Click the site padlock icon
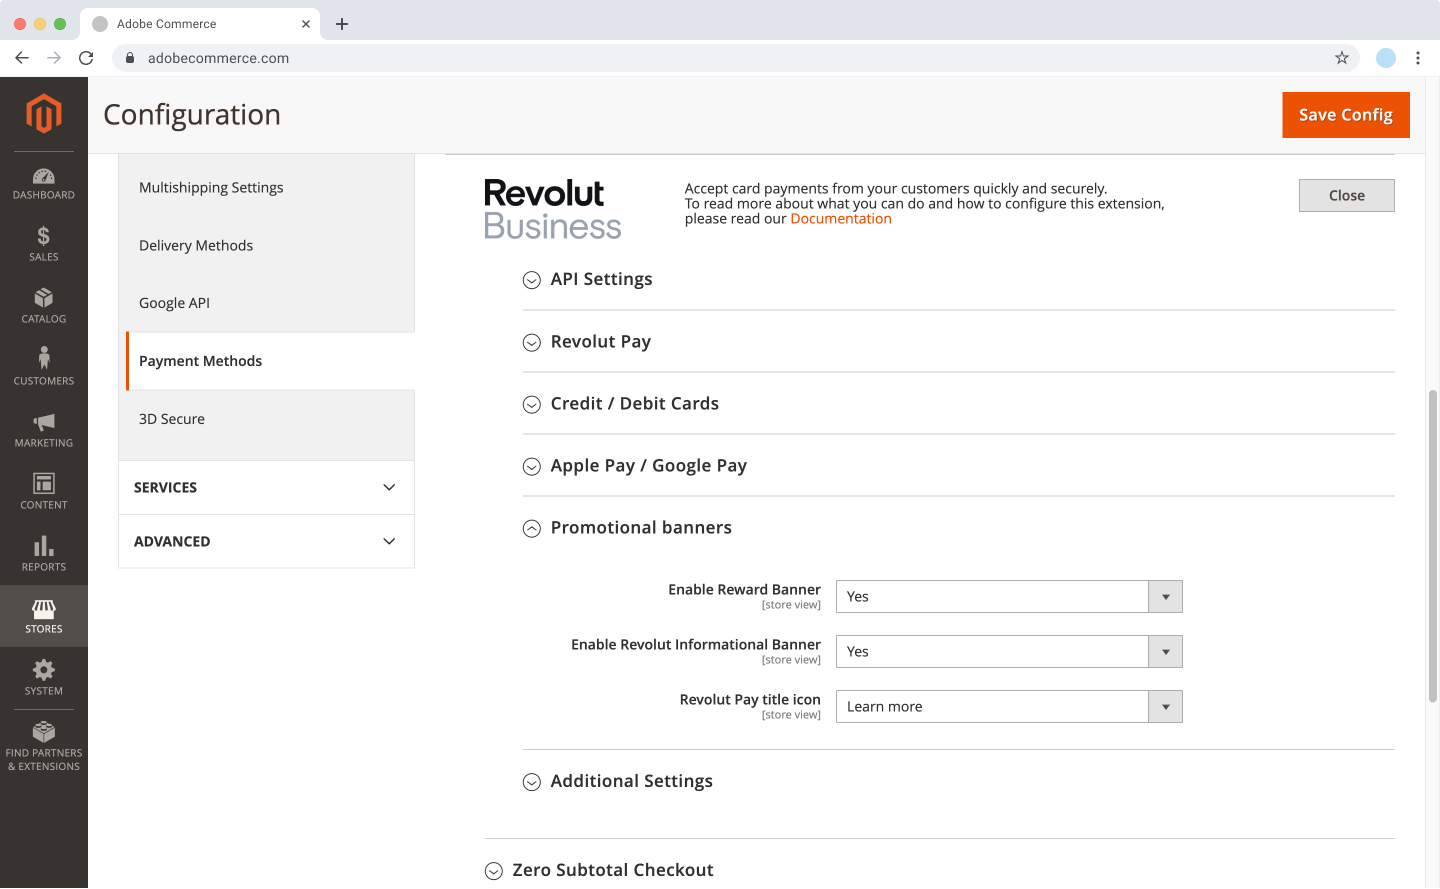 [x=130, y=58]
